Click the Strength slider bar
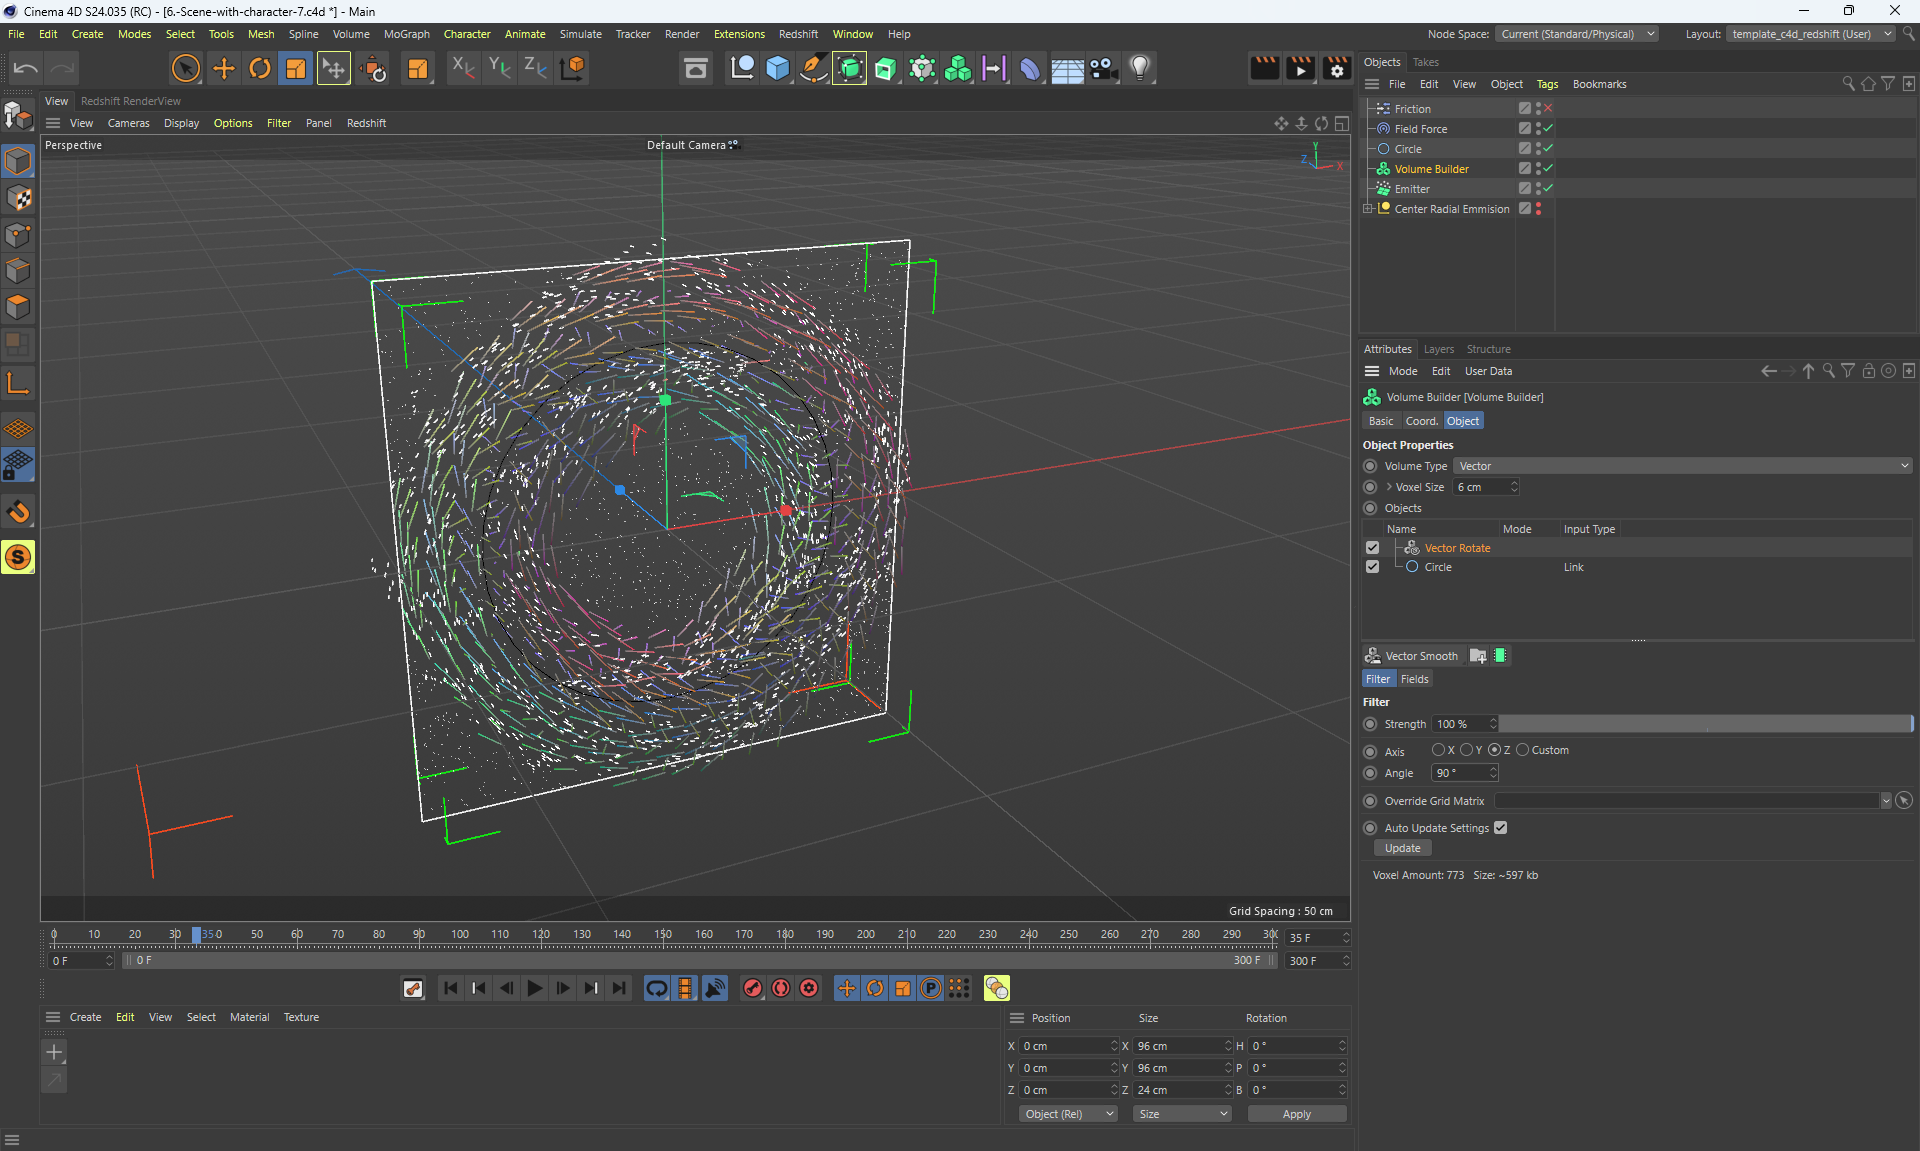 tap(1704, 724)
